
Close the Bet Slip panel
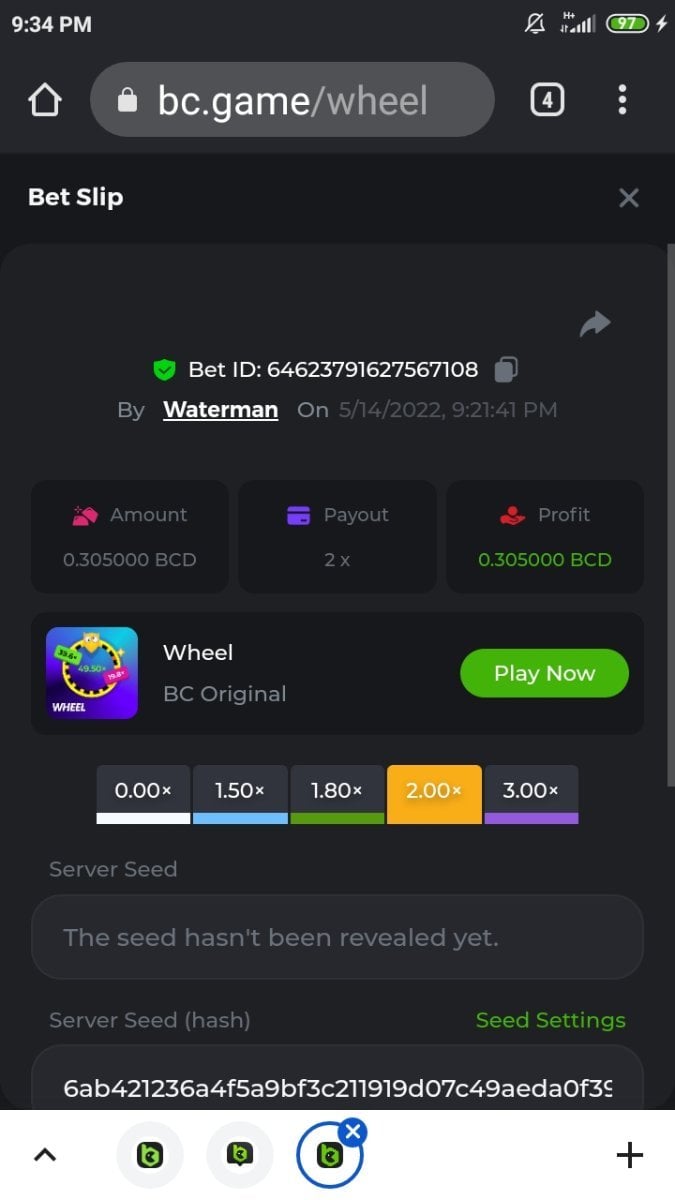tap(628, 198)
